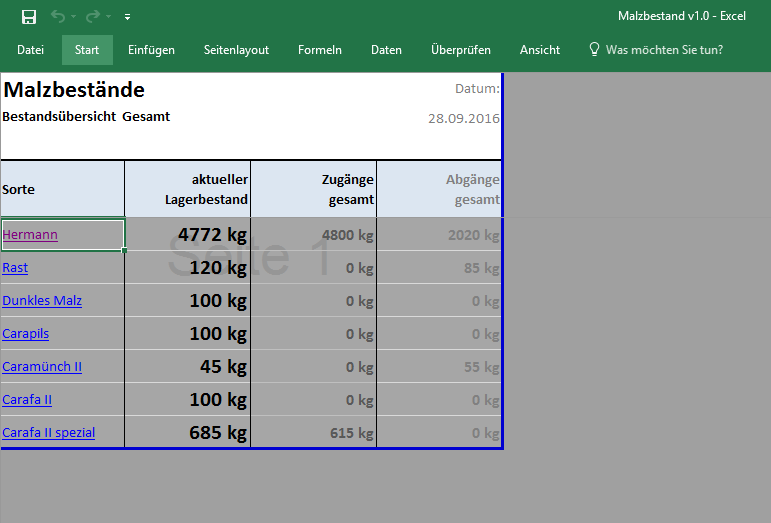This screenshot has height=523, width=771.
Task: Open the Ansicht ribbon tab
Action: click(x=540, y=50)
